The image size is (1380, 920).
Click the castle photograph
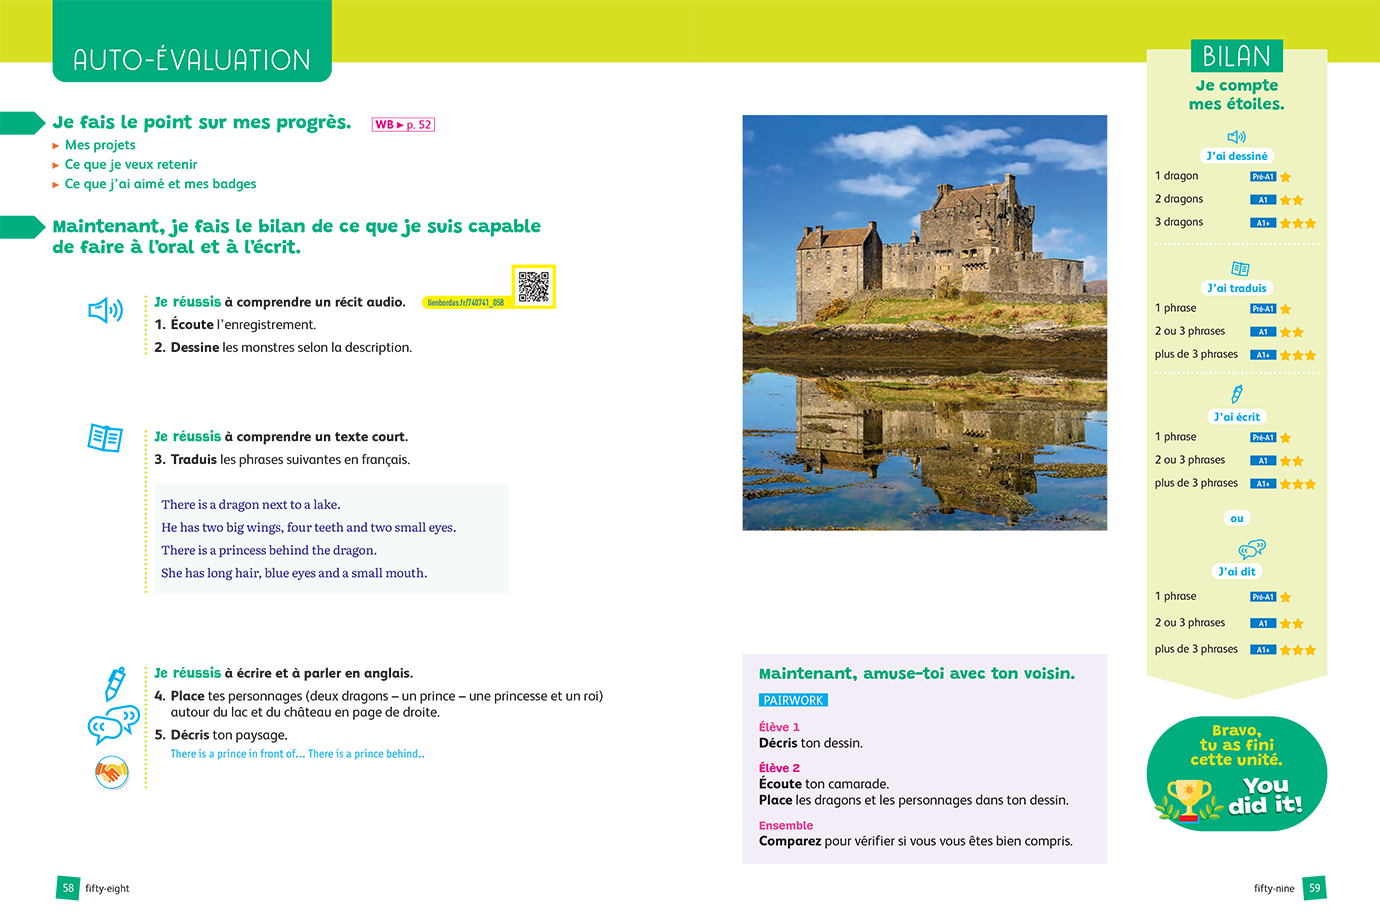click(x=925, y=322)
